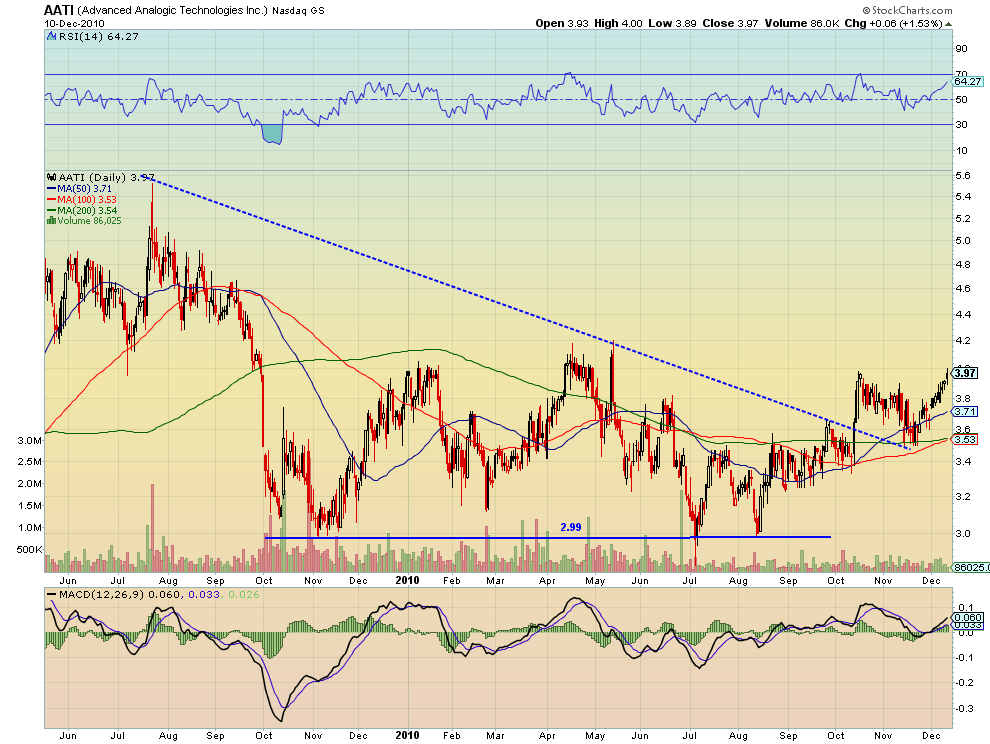Click the 2.99 support line annotation
The image size is (990, 744).
(571, 527)
